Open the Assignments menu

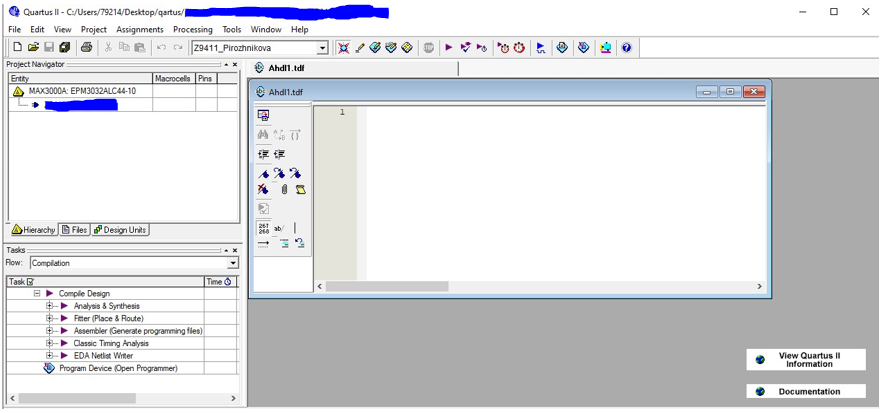(x=140, y=29)
